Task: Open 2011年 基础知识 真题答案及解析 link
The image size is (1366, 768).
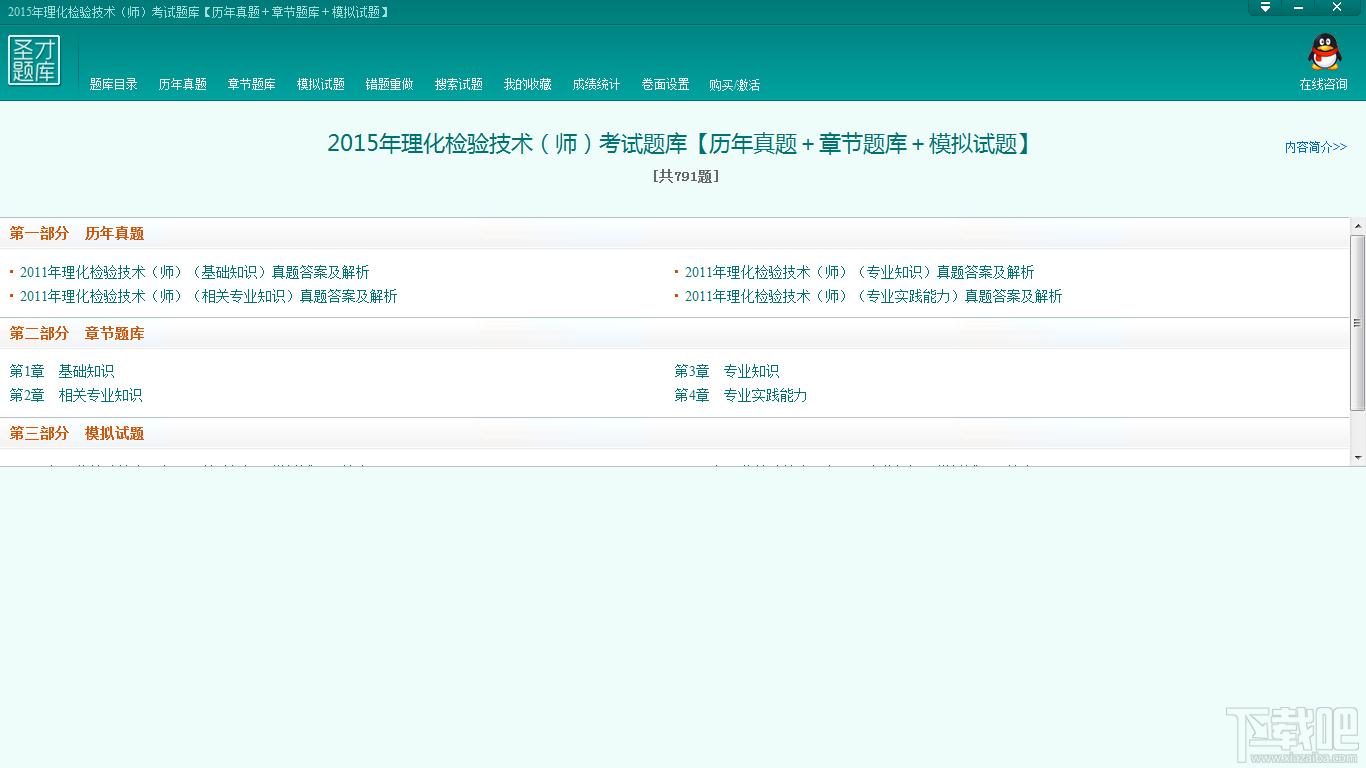Action: tap(194, 272)
